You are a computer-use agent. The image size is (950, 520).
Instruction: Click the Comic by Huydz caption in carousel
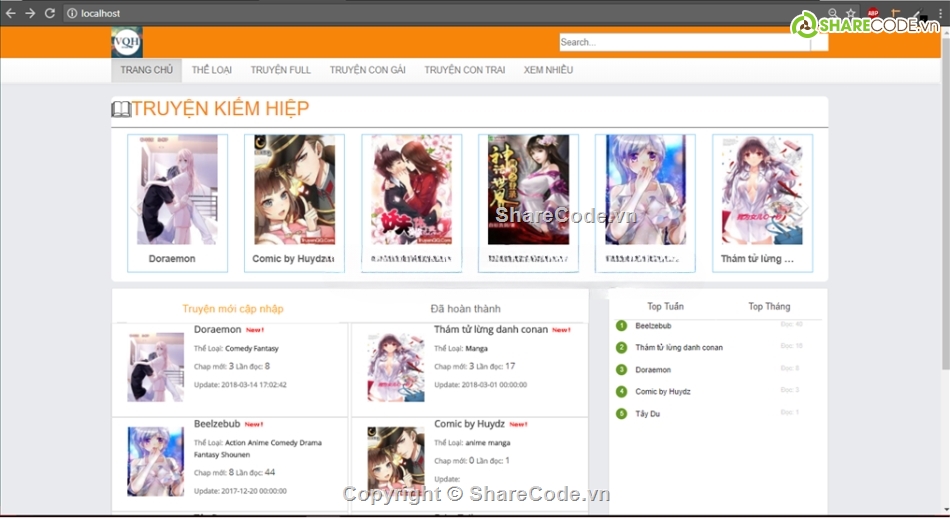[x=293, y=259]
